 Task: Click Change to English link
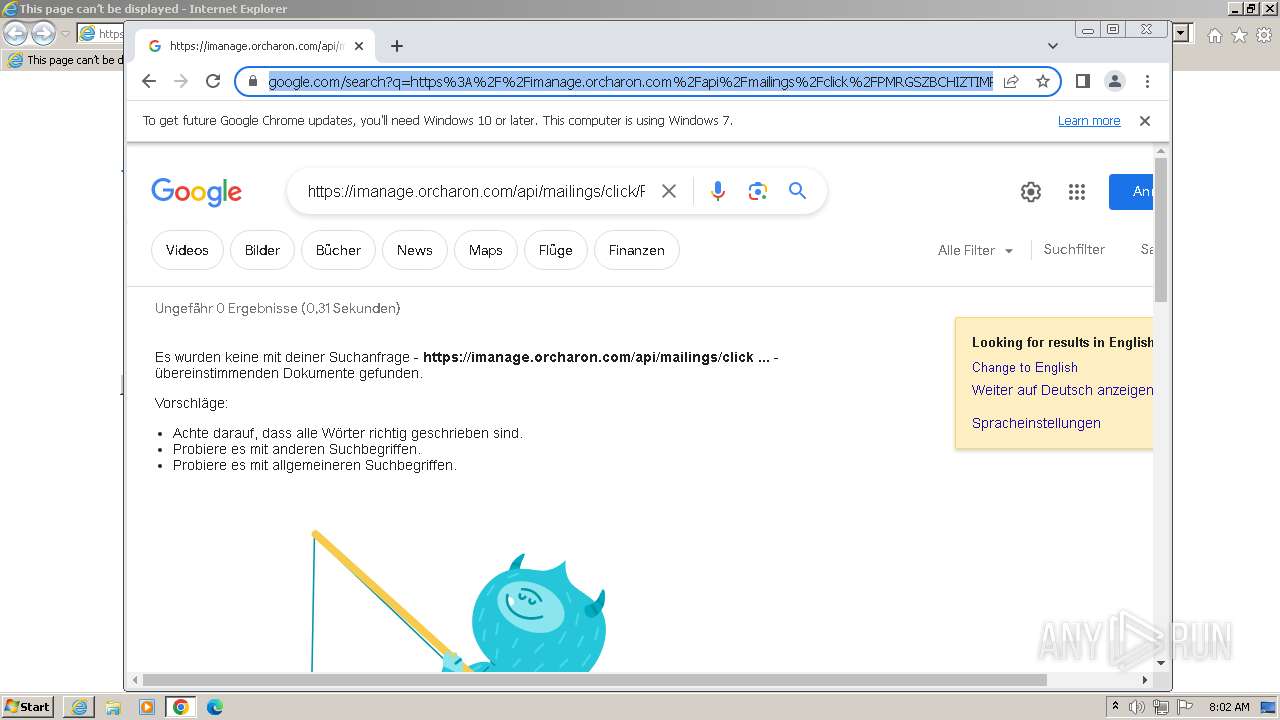tap(1025, 367)
